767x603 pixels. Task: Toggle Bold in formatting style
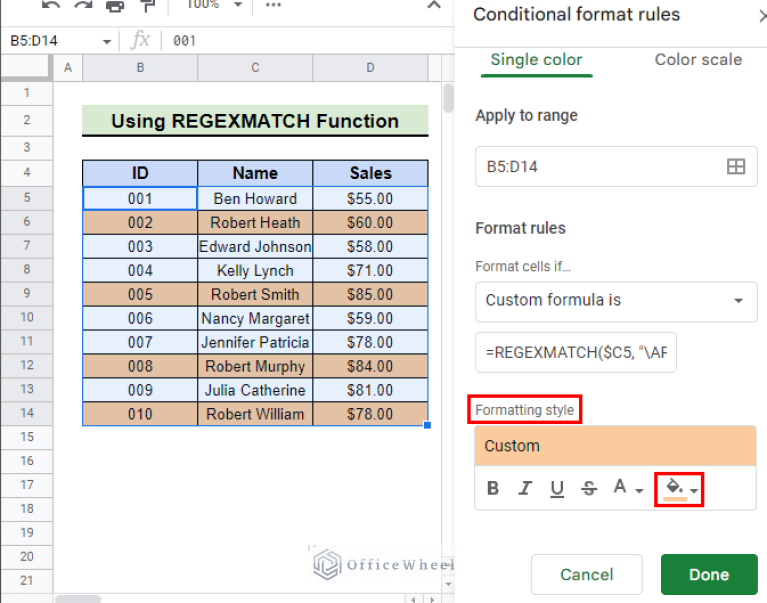click(x=493, y=488)
